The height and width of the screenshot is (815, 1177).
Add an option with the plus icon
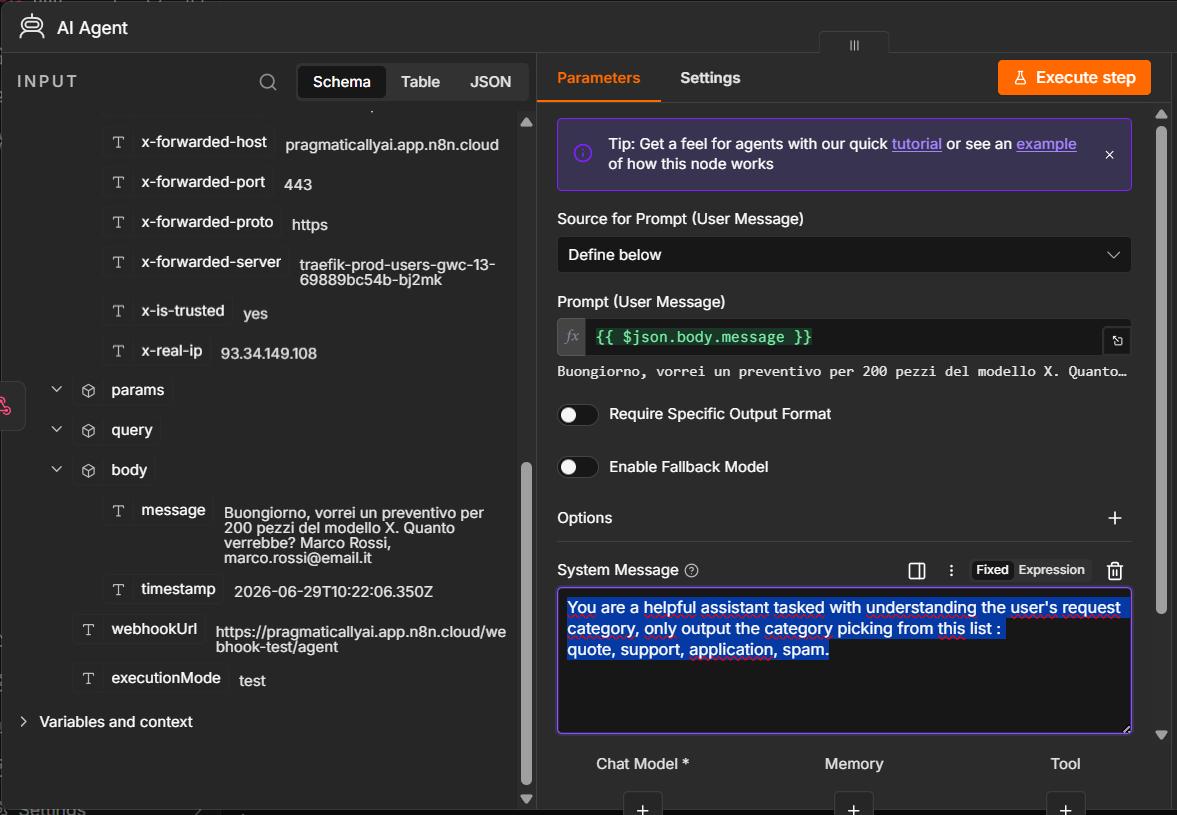1115,518
